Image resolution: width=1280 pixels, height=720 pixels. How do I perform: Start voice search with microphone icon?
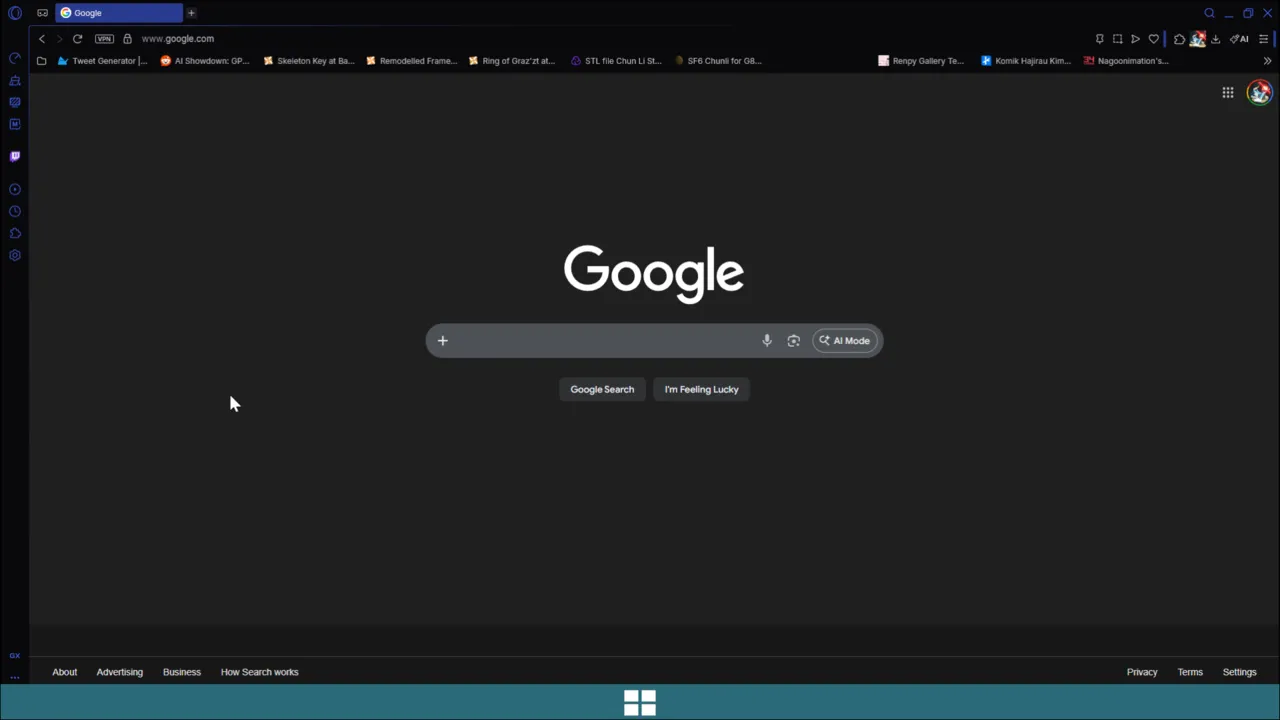click(x=767, y=341)
